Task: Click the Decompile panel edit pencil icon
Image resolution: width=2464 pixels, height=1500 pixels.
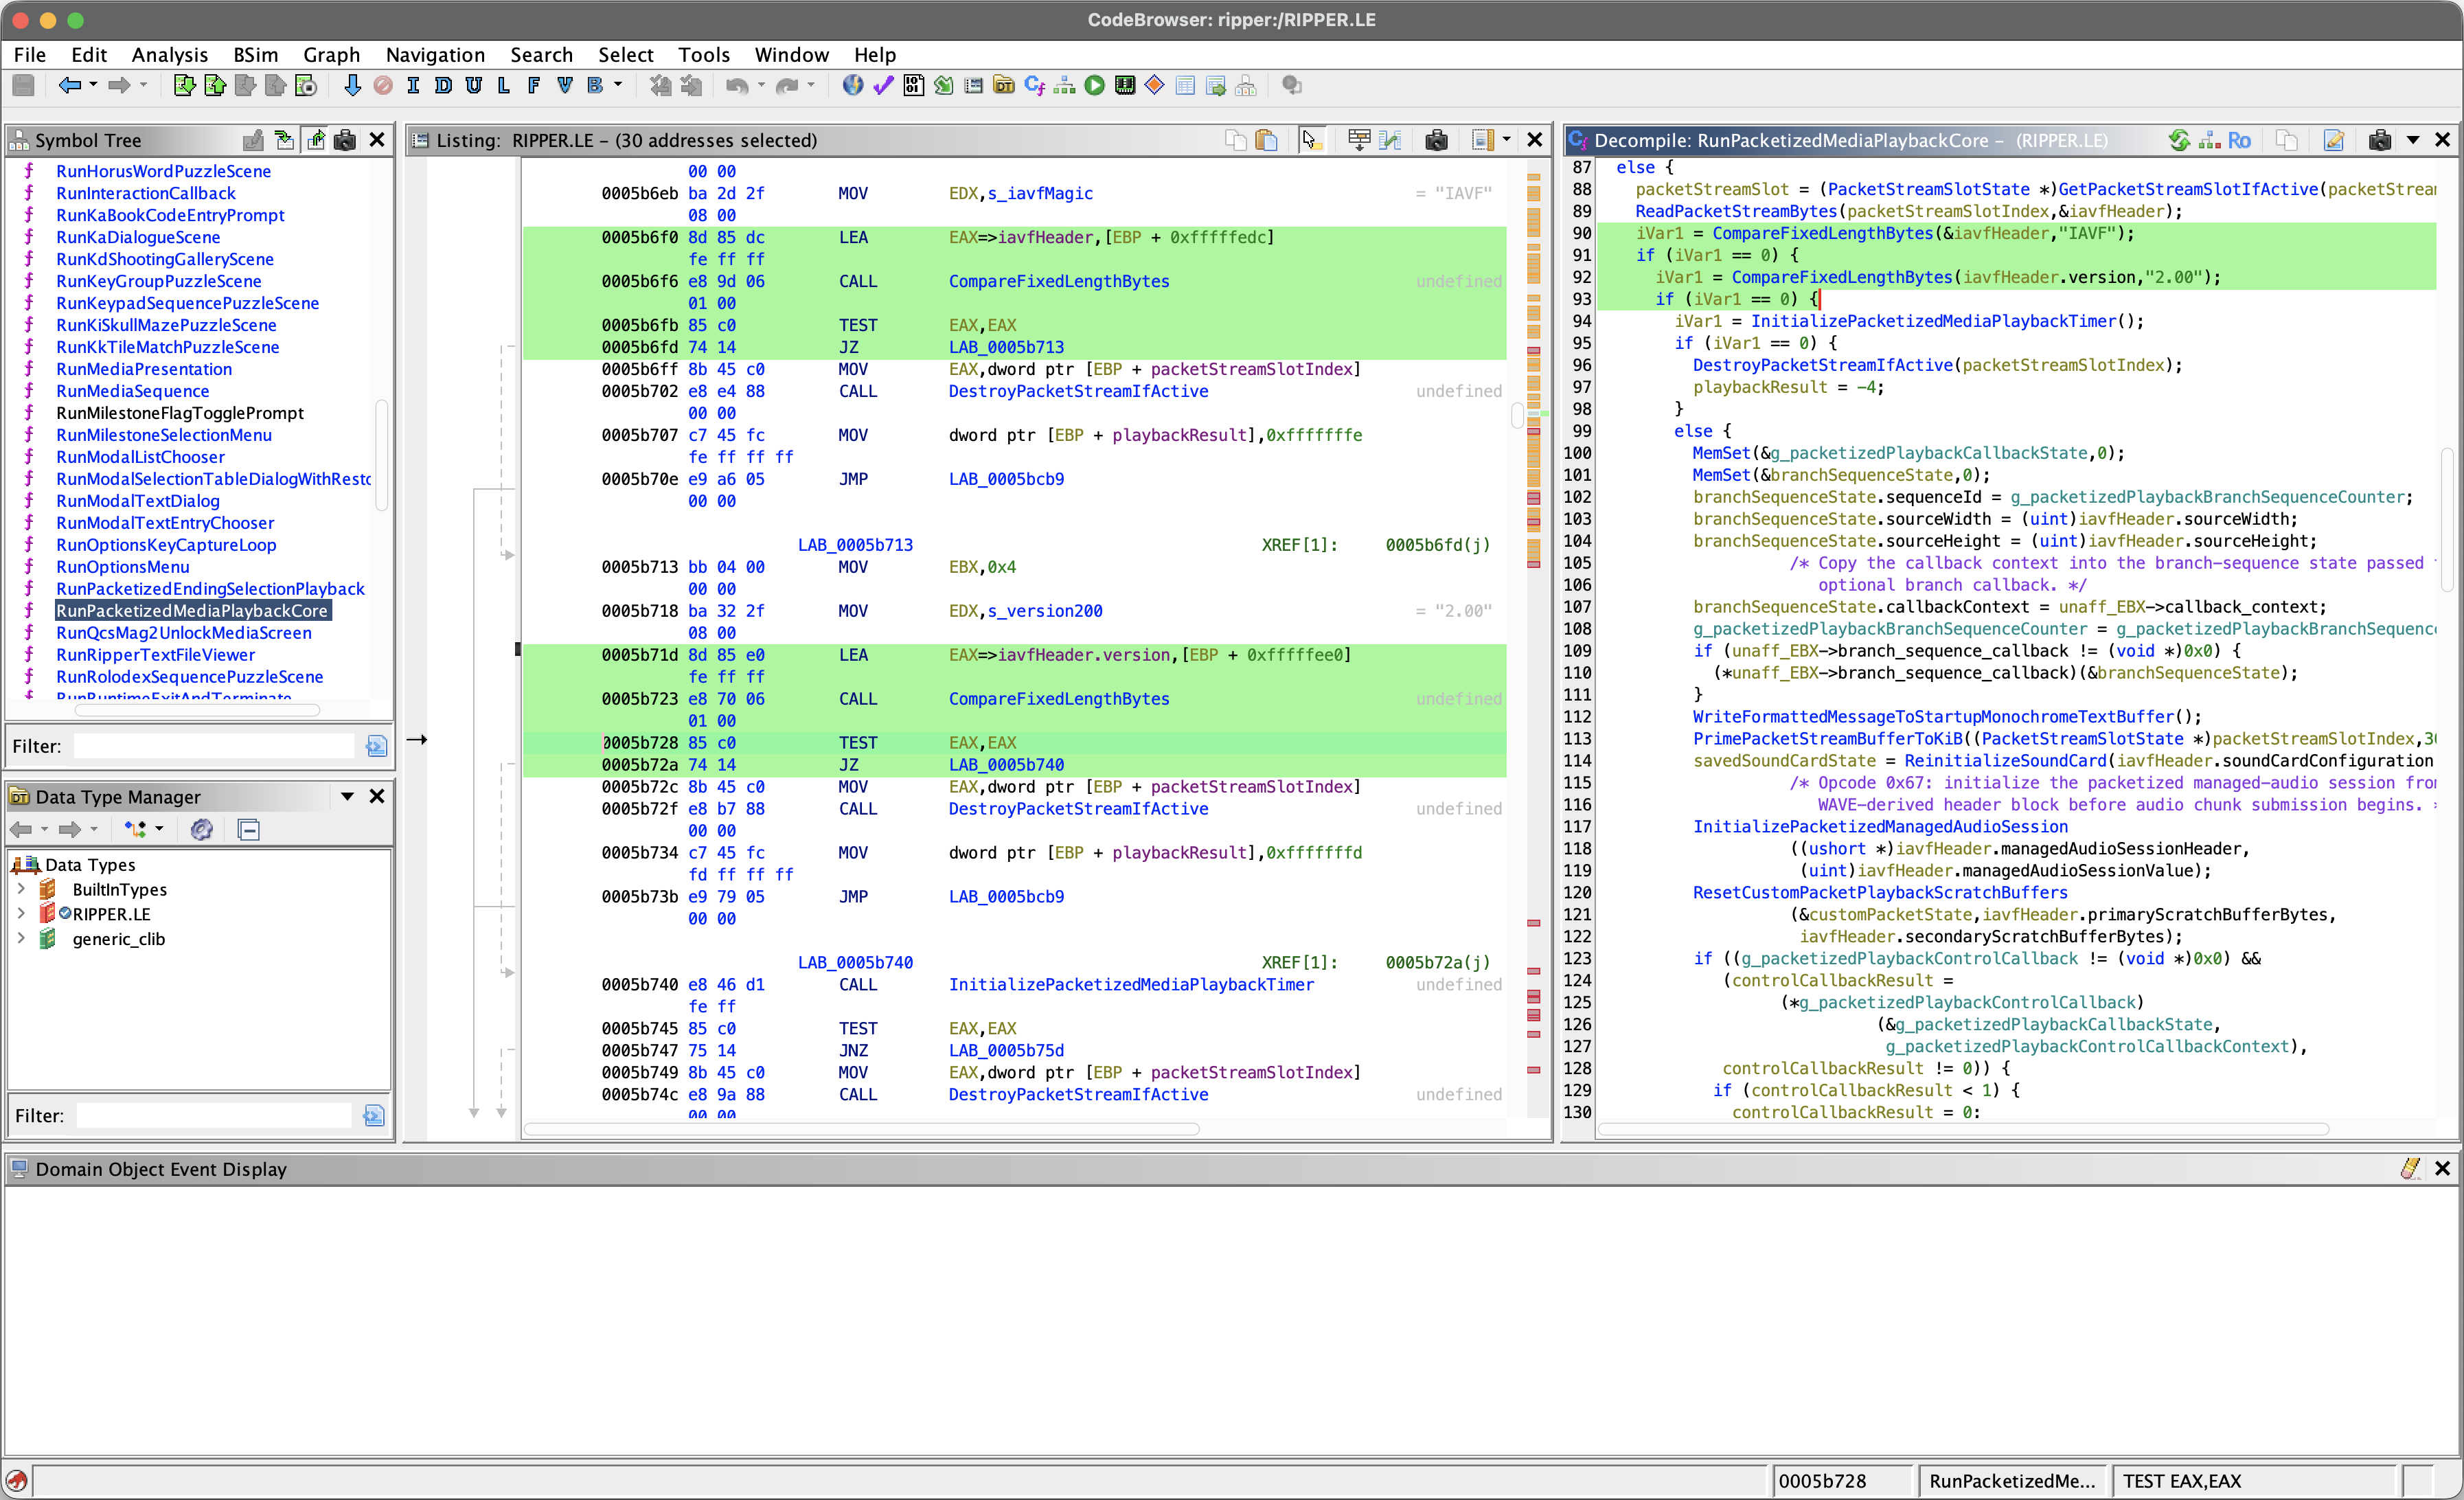Action: [x=2333, y=140]
